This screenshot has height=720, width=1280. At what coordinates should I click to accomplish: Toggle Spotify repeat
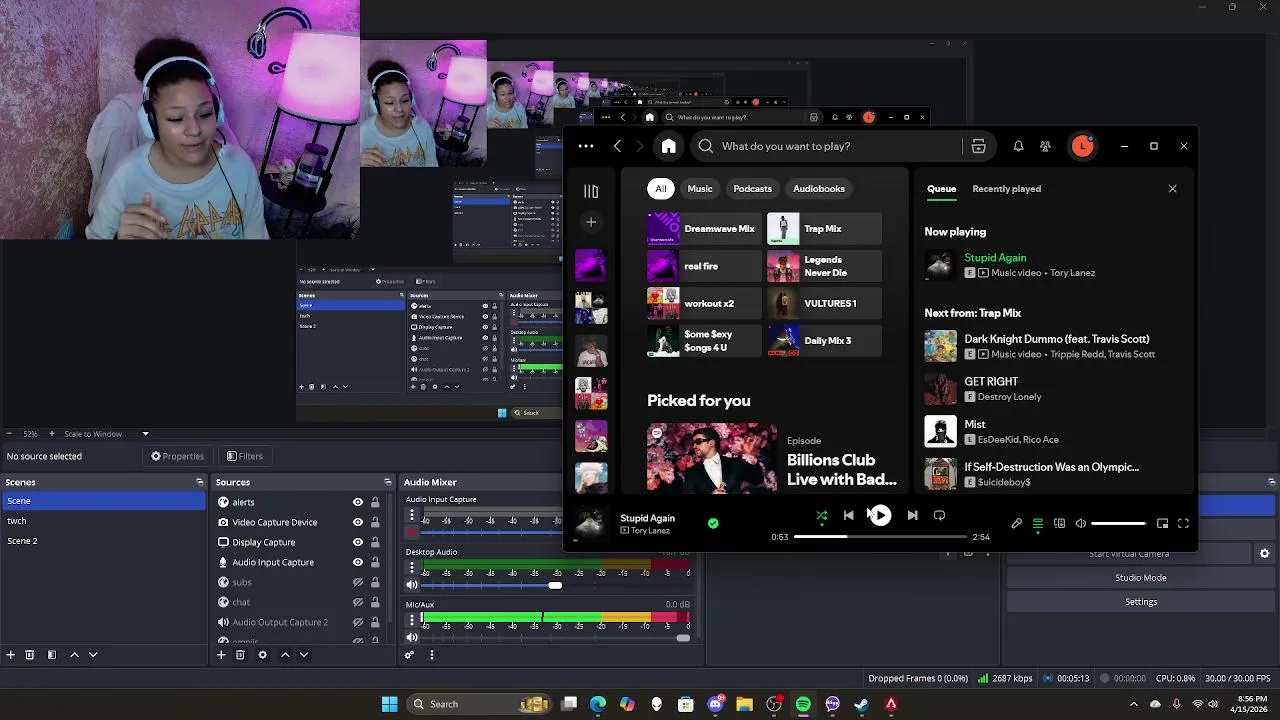pyautogui.click(x=939, y=515)
